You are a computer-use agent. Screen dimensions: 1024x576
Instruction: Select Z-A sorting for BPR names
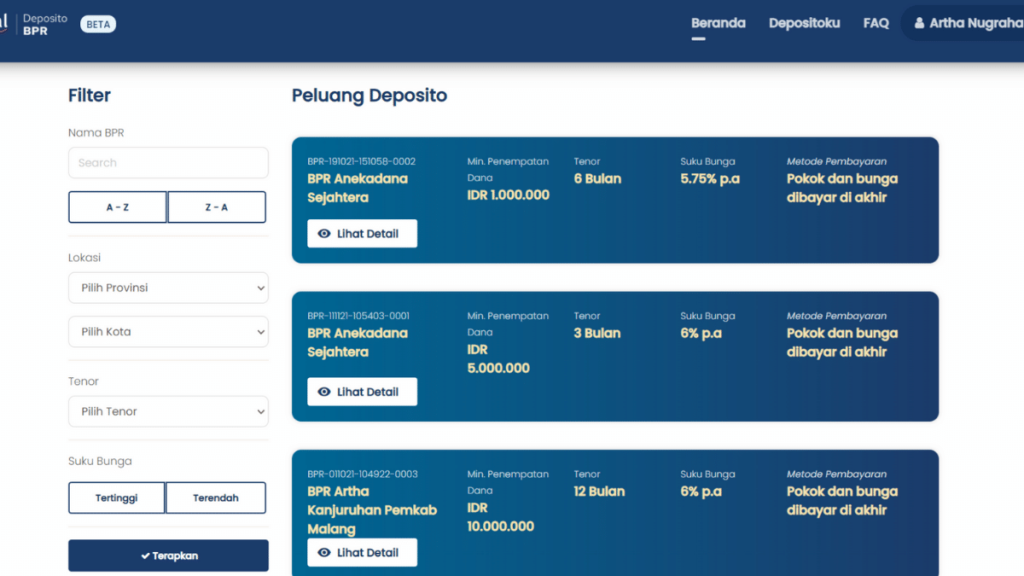(217, 207)
